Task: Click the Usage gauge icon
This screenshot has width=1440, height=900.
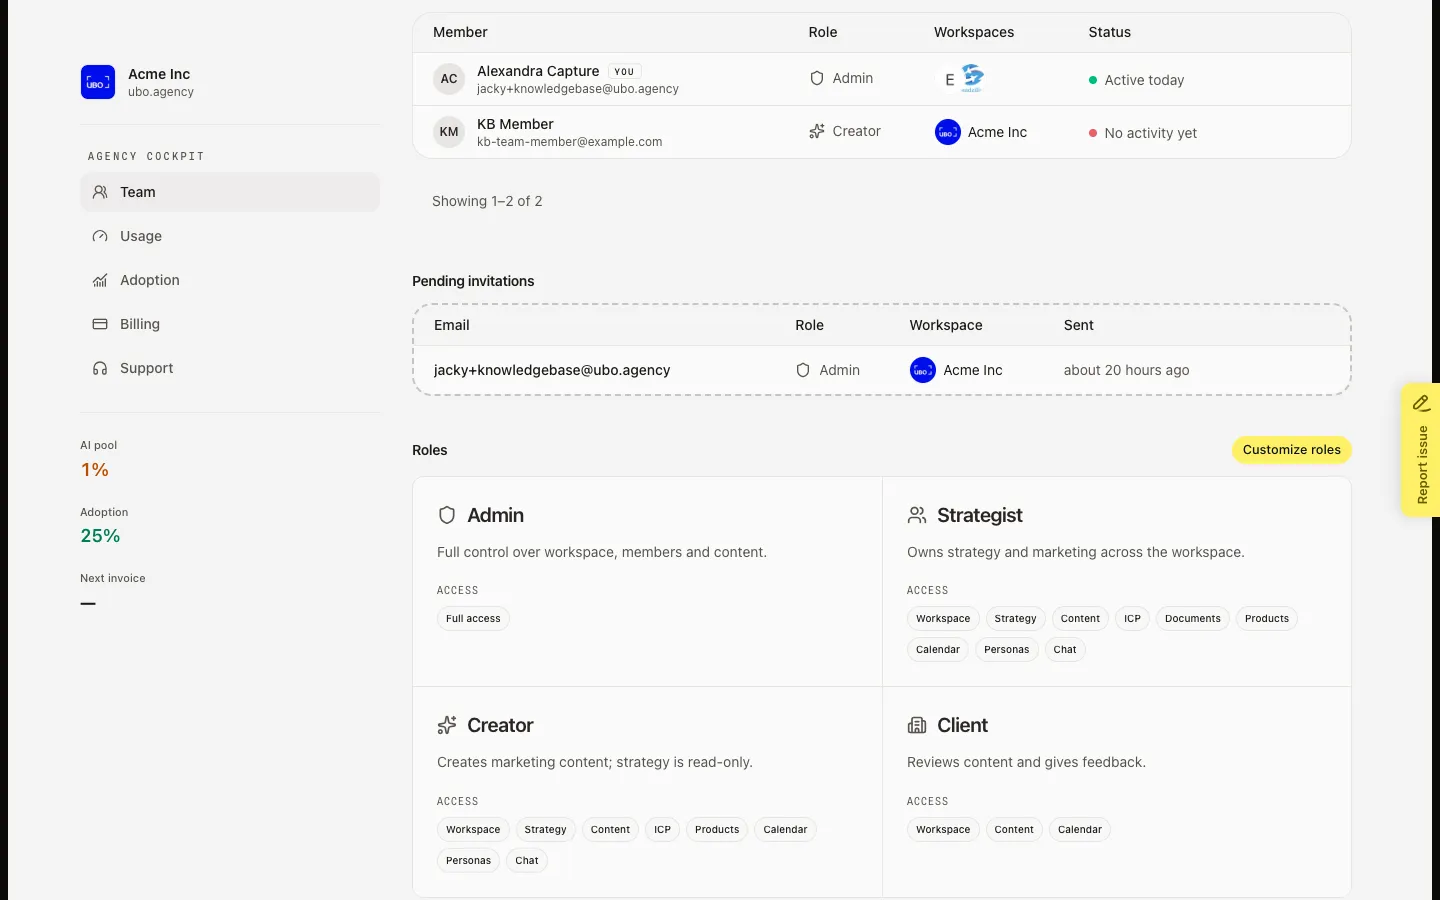Action: (100, 236)
